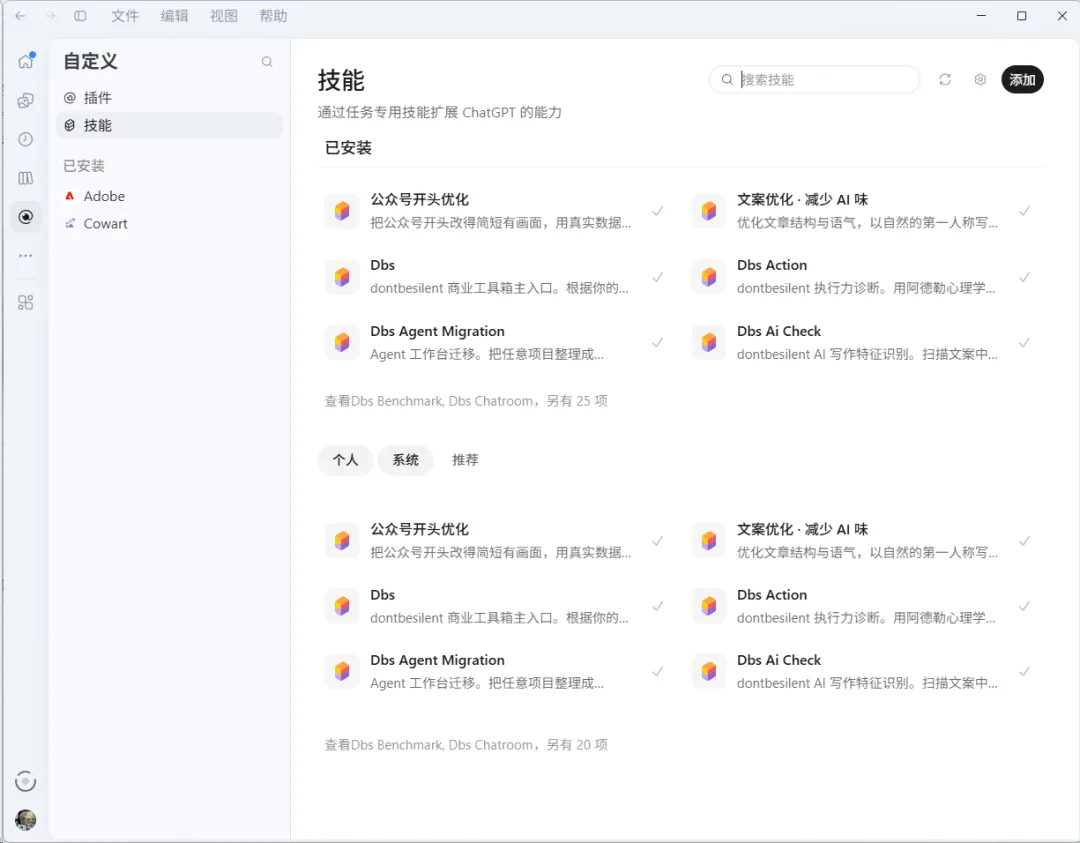This screenshot has height=843, width=1080.
Task: Toggle checkmark for installed Dbs Action
Action: point(1025,277)
